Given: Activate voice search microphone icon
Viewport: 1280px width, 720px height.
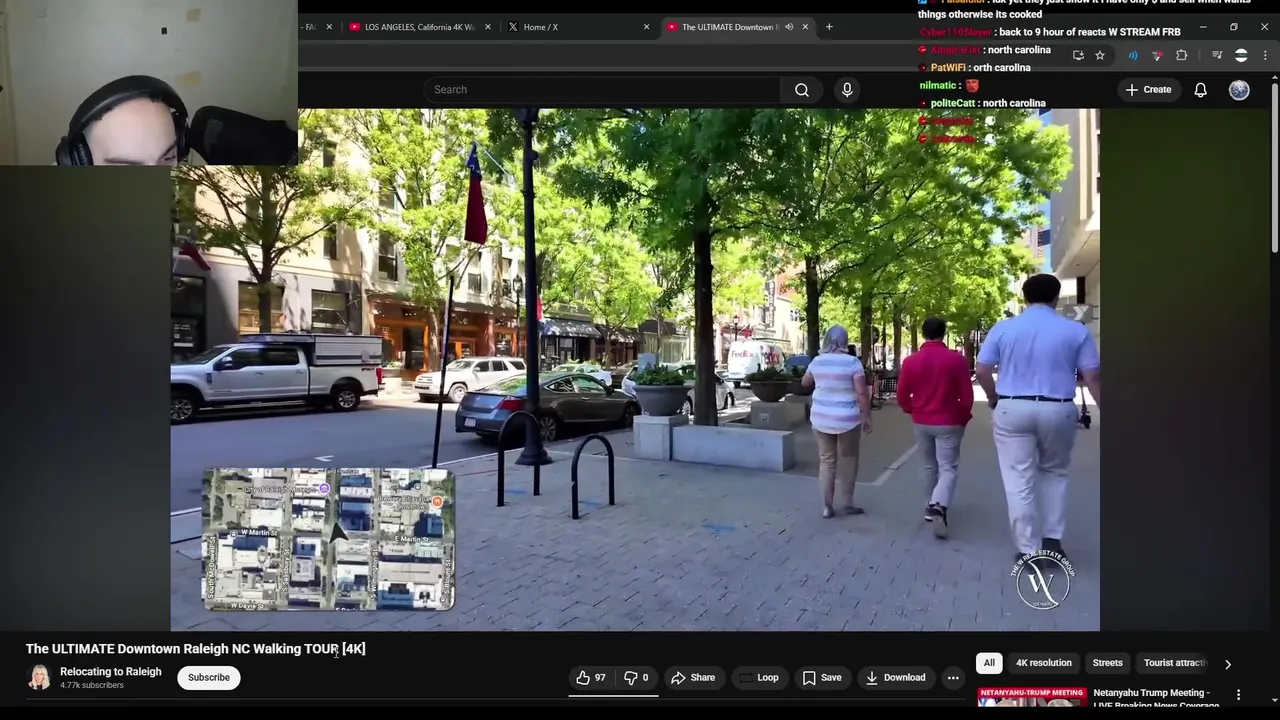Looking at the screenshot, I should (x=847, y=90).
